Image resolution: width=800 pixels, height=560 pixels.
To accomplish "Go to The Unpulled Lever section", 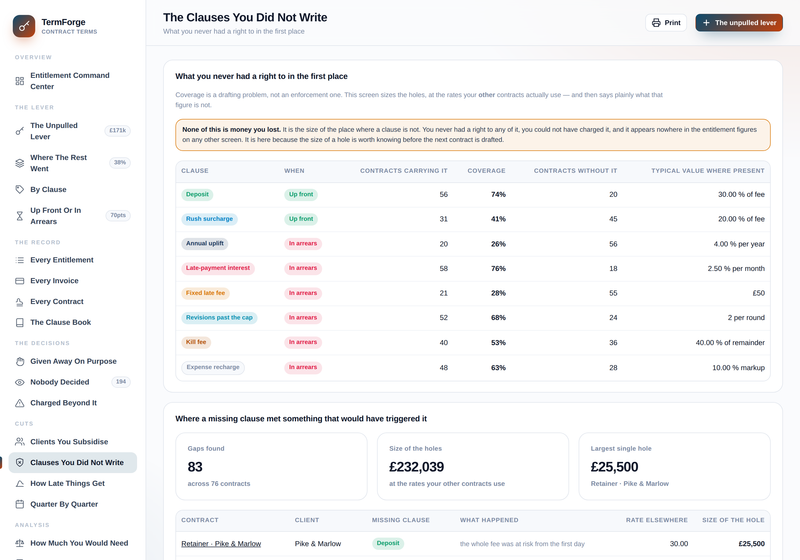I will point(72,131).
